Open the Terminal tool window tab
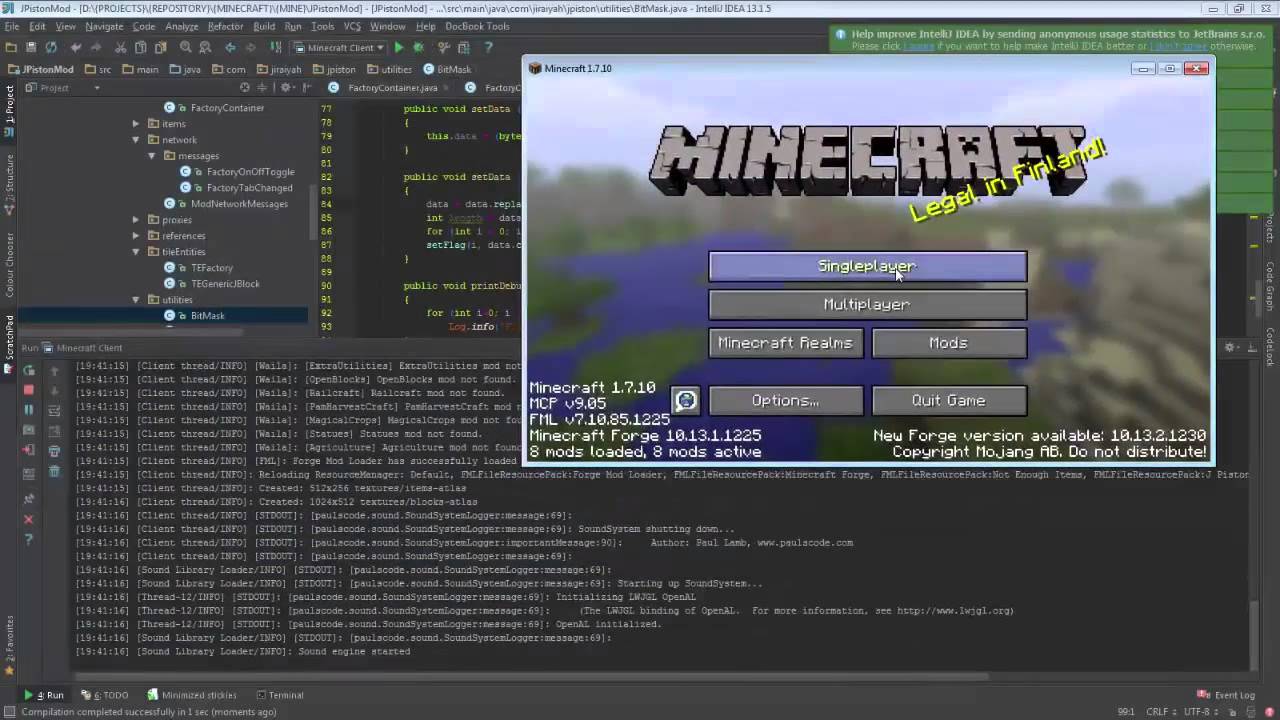Screen dimensions: 1280x720 [x=280, y=695]
